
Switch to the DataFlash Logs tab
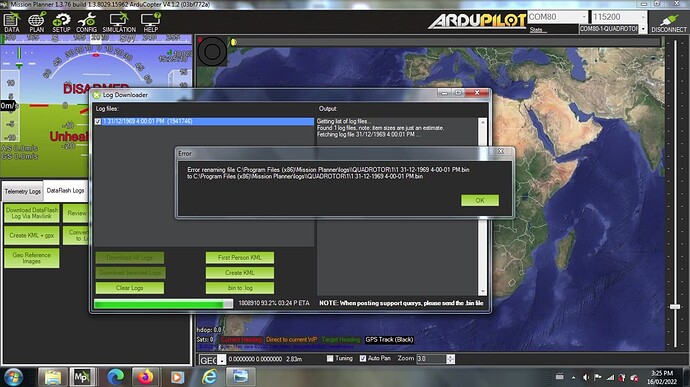pyautogui.click(x=65, y=191)
